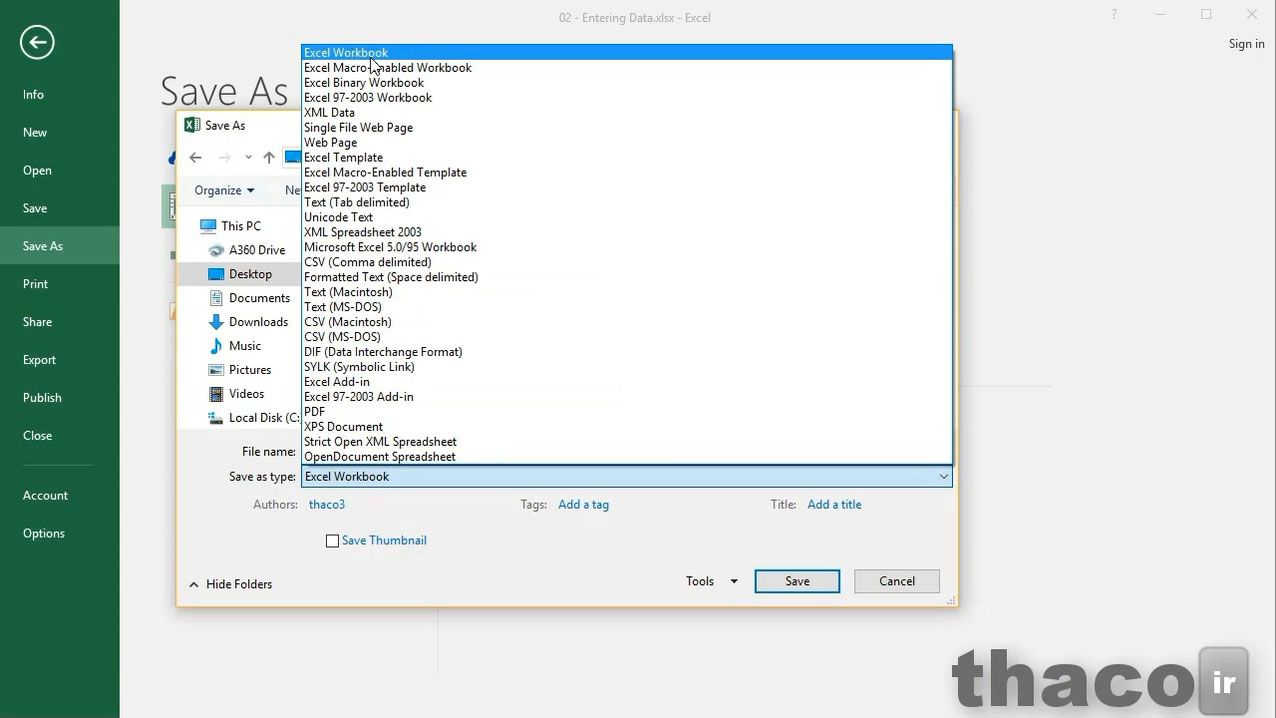1276x718 pixels.
Task: Select Videos folder in tree
Action: click(246, 394)
